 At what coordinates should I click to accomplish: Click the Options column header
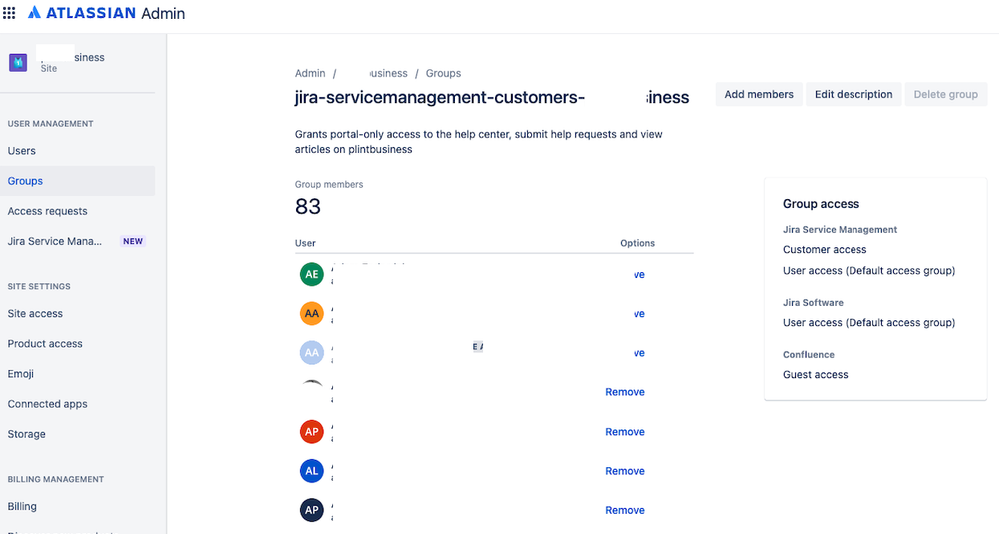pos(637,243)
